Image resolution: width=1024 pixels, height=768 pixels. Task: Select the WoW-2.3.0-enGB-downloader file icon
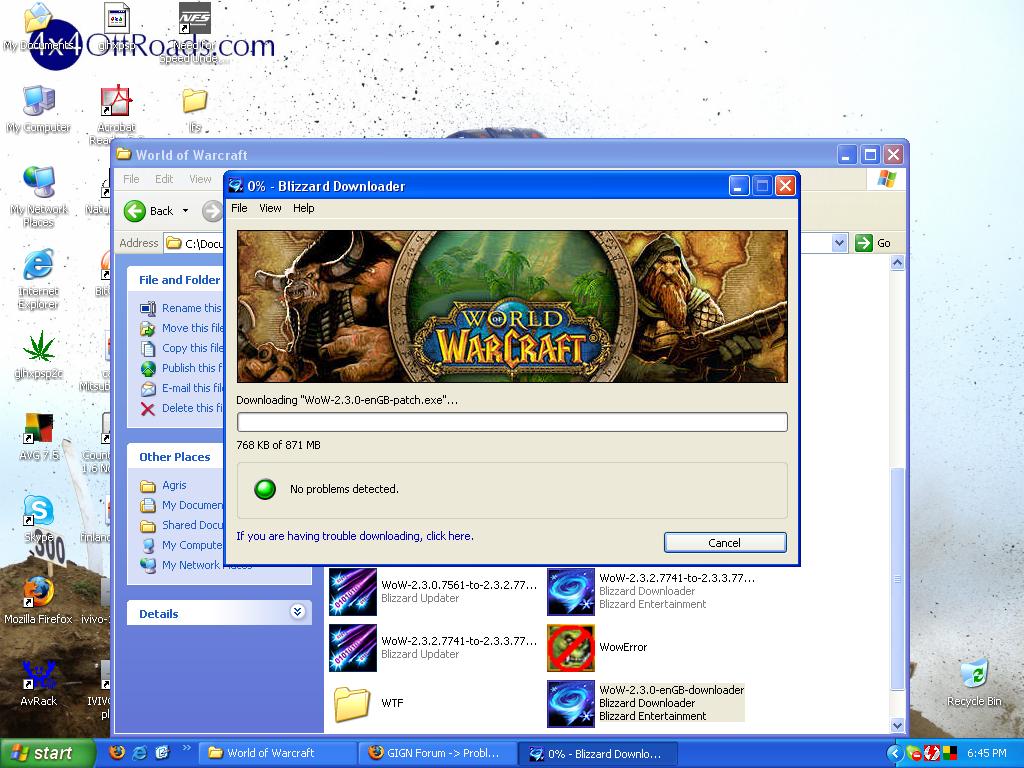click(x=571, y=704)
